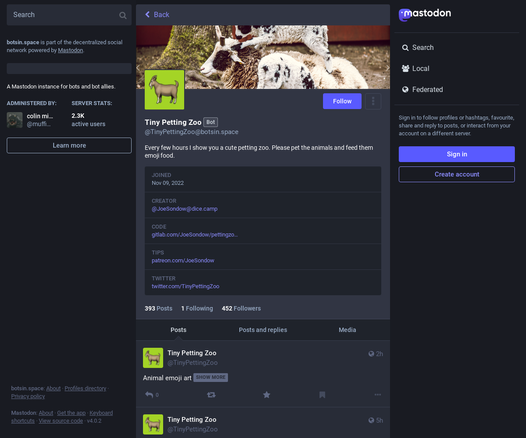Switch to Posts and replies tab

tap(263, 330)
